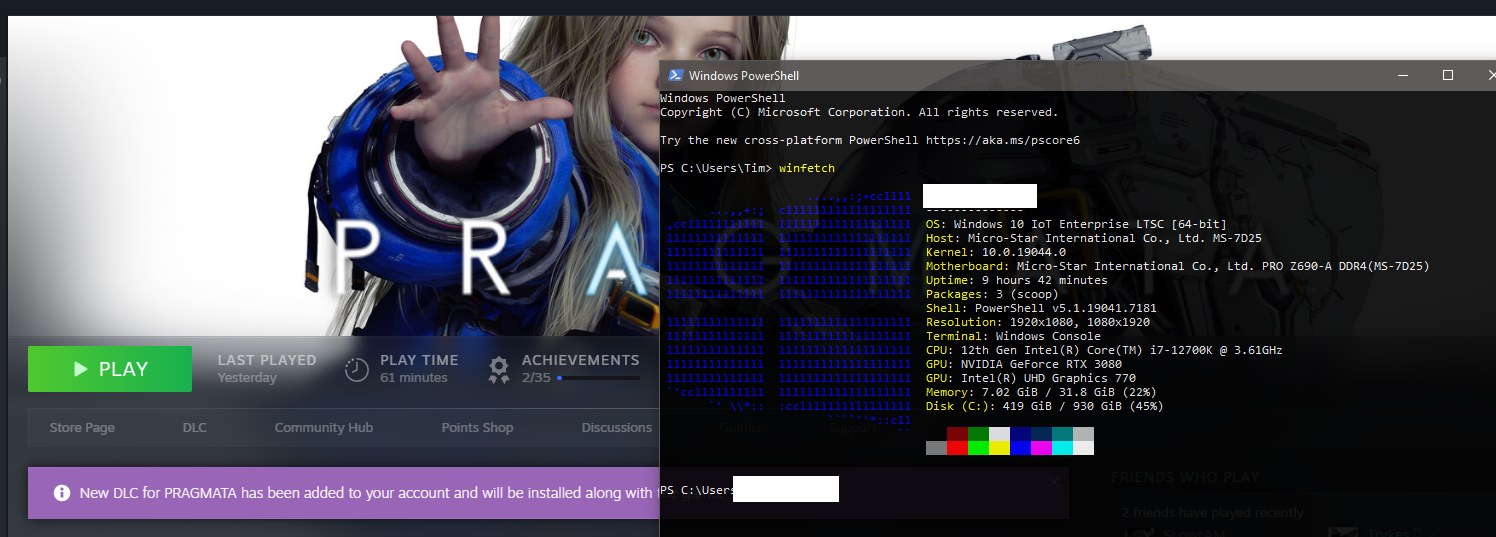The width and height of the screenshot is (1496, 537).
Task: Click the Windows PowerShell title bar text
Action: point(744,76)
